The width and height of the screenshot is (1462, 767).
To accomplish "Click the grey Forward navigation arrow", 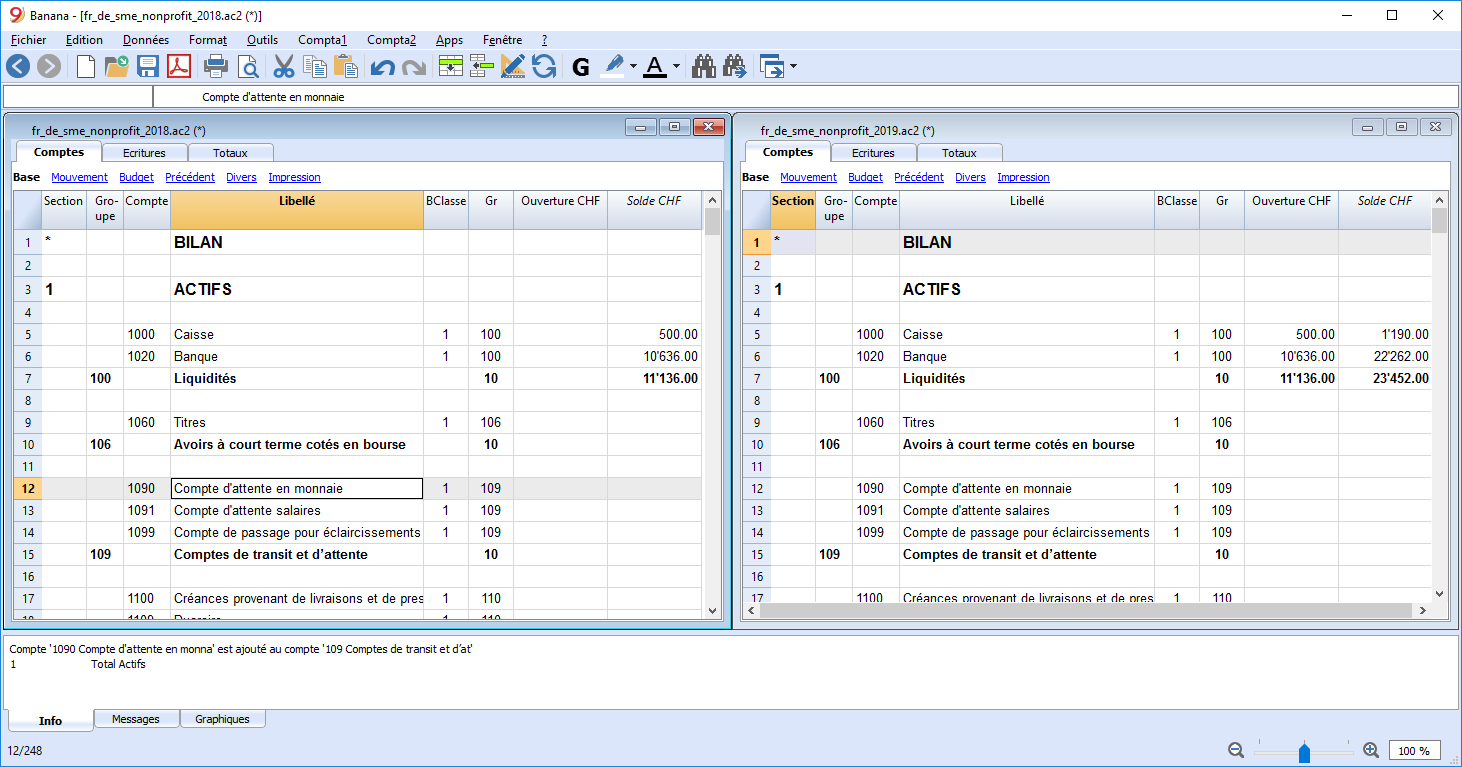I will click(49, 67).
